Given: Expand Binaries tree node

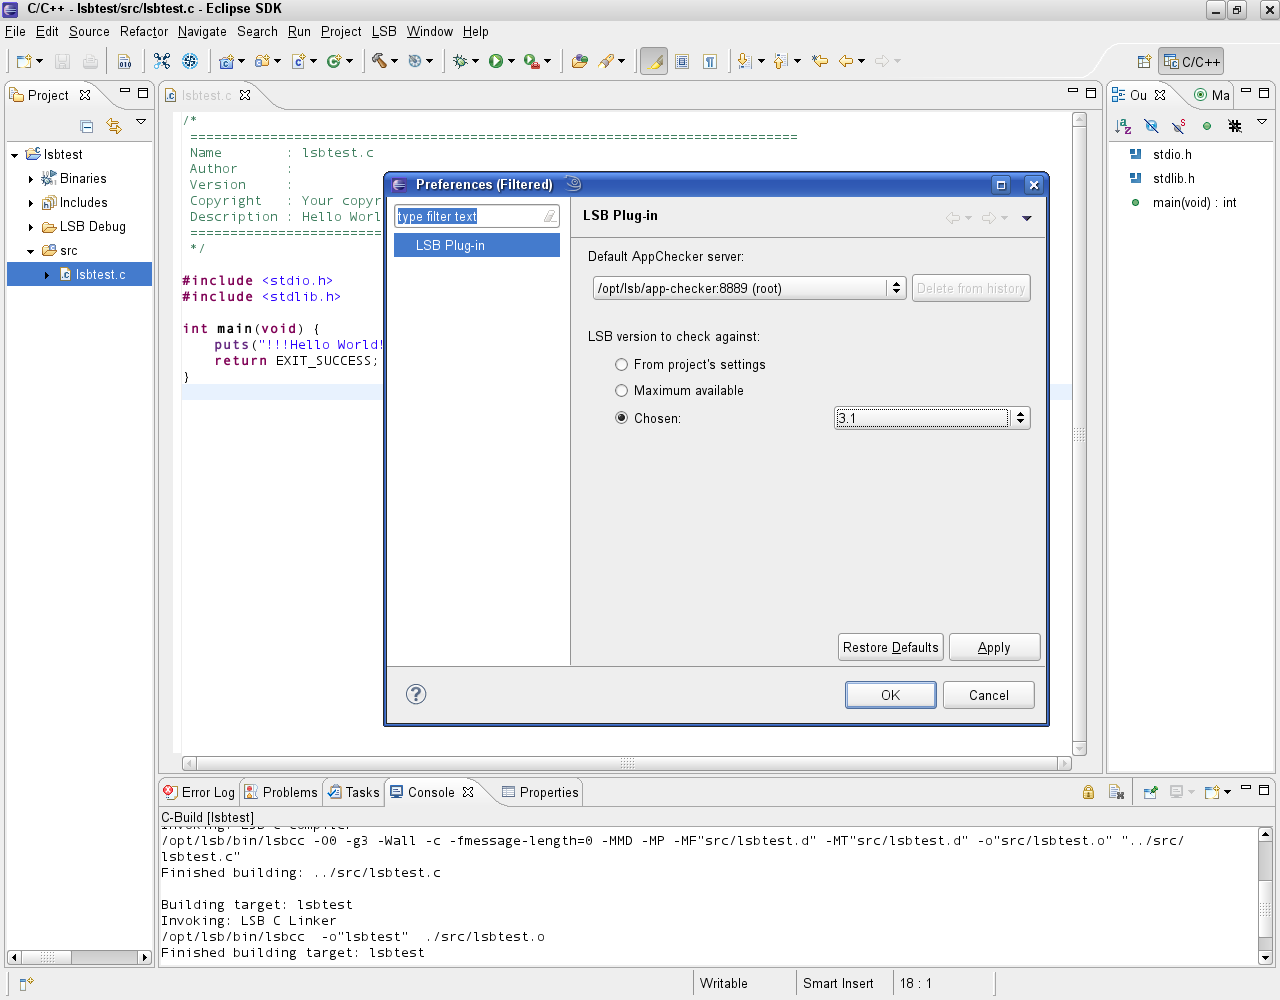Looking at the screenshot, I should (31, 179).
